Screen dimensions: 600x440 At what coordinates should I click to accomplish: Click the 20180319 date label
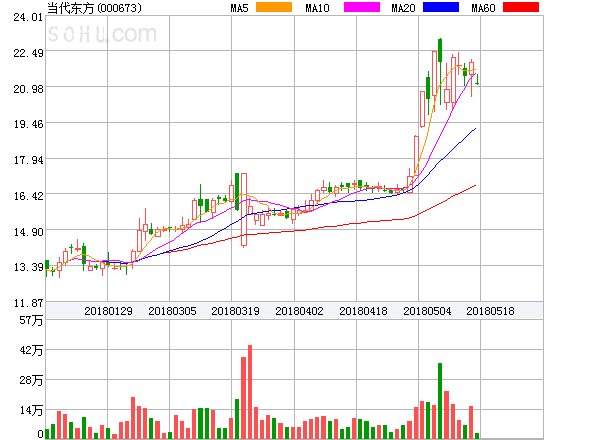(235, 311)
